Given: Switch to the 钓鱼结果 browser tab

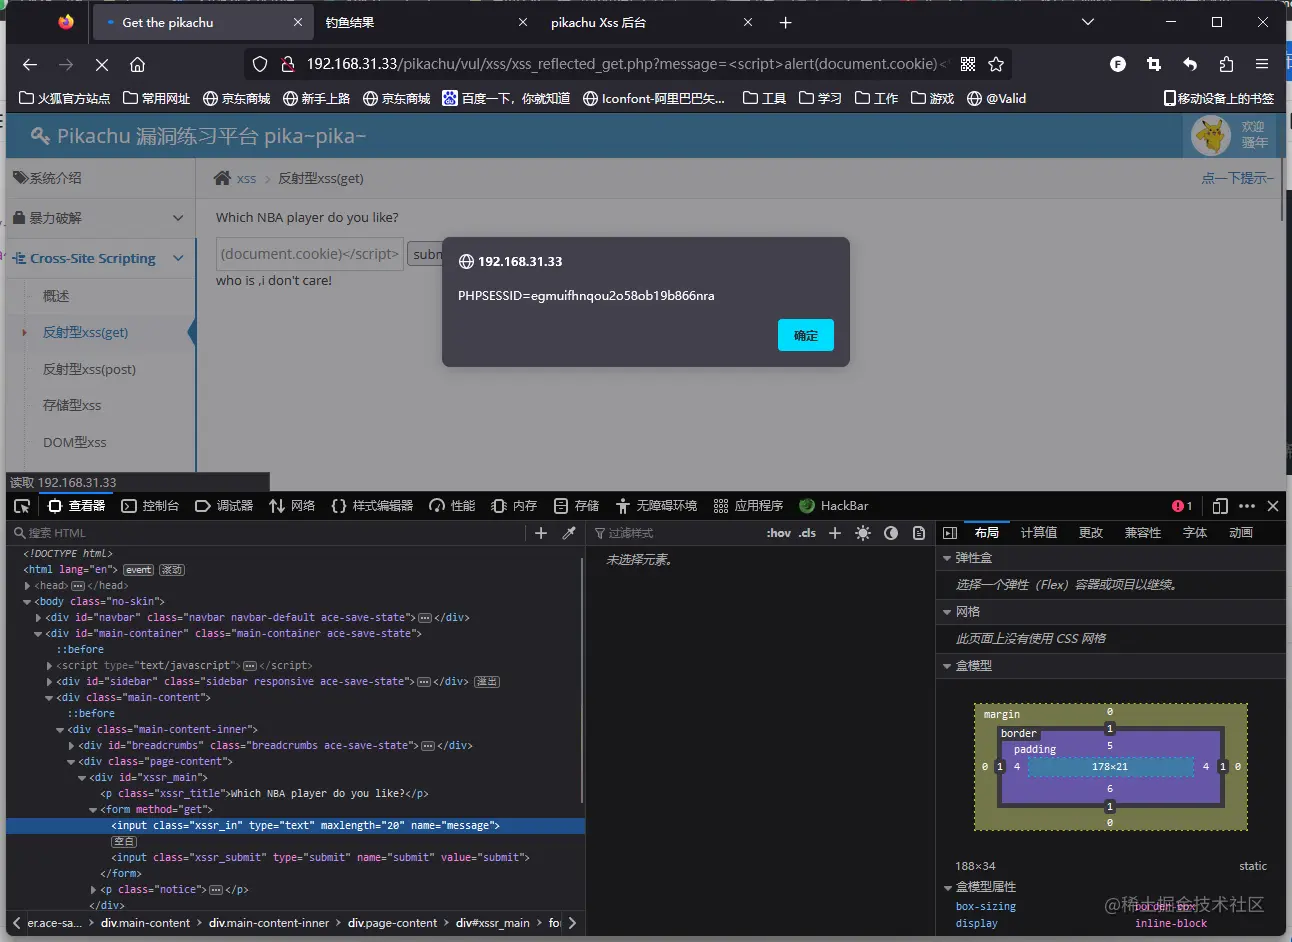Looking at the screenshot, I should pos(427,22).
